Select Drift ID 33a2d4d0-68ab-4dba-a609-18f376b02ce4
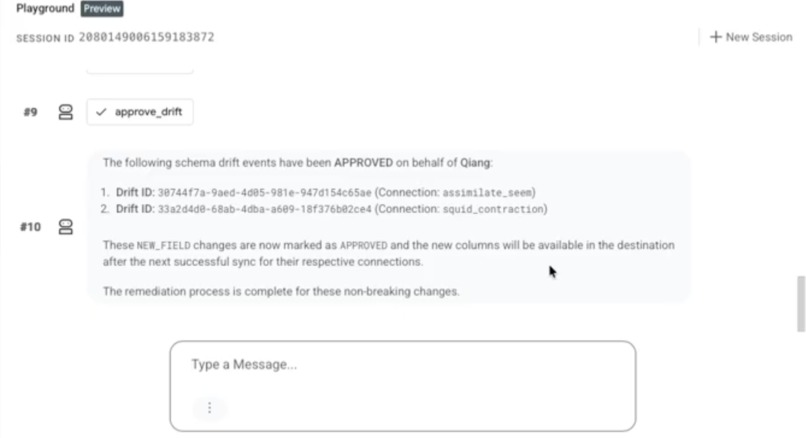 (x=264, y=209)
